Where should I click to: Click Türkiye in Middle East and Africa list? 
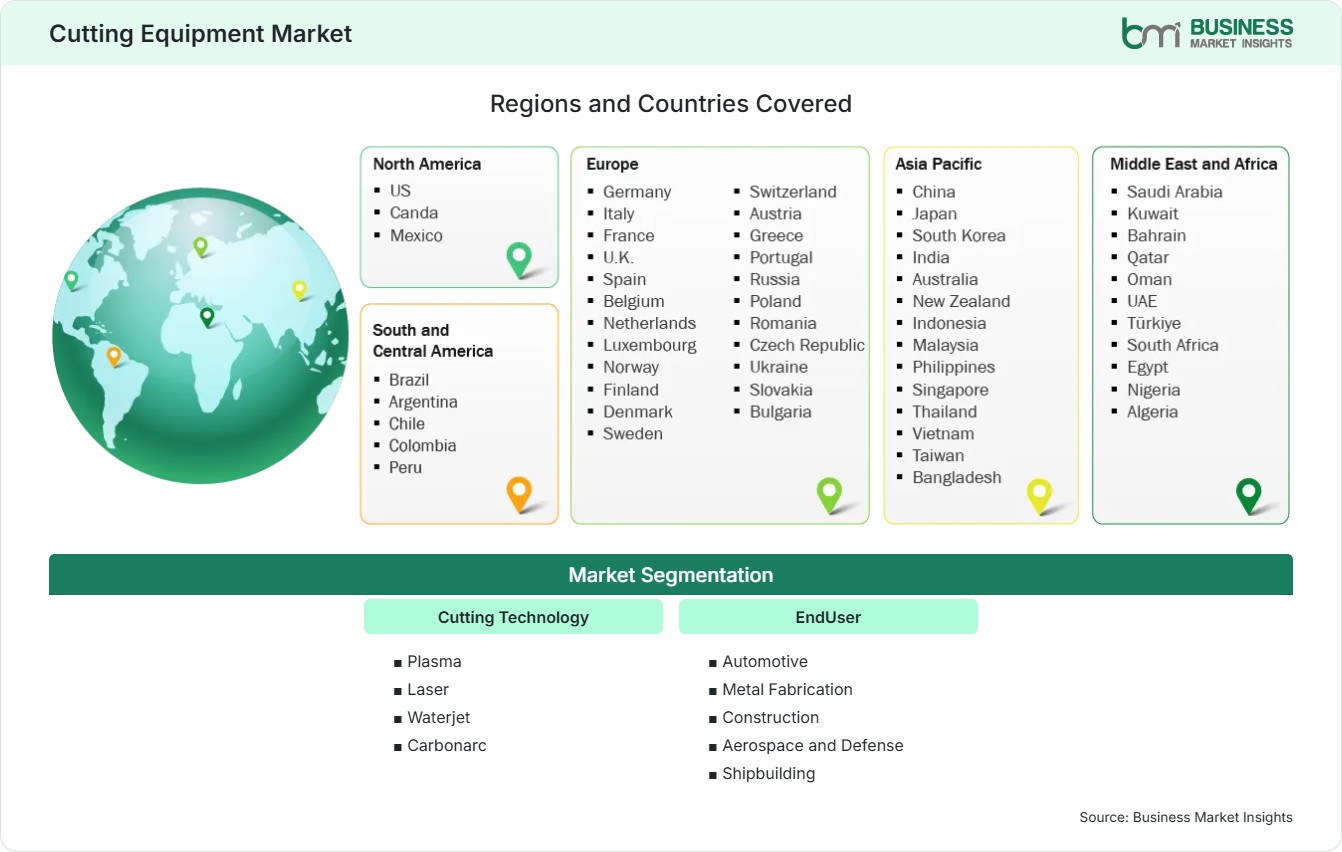[x=1154, y=324]
